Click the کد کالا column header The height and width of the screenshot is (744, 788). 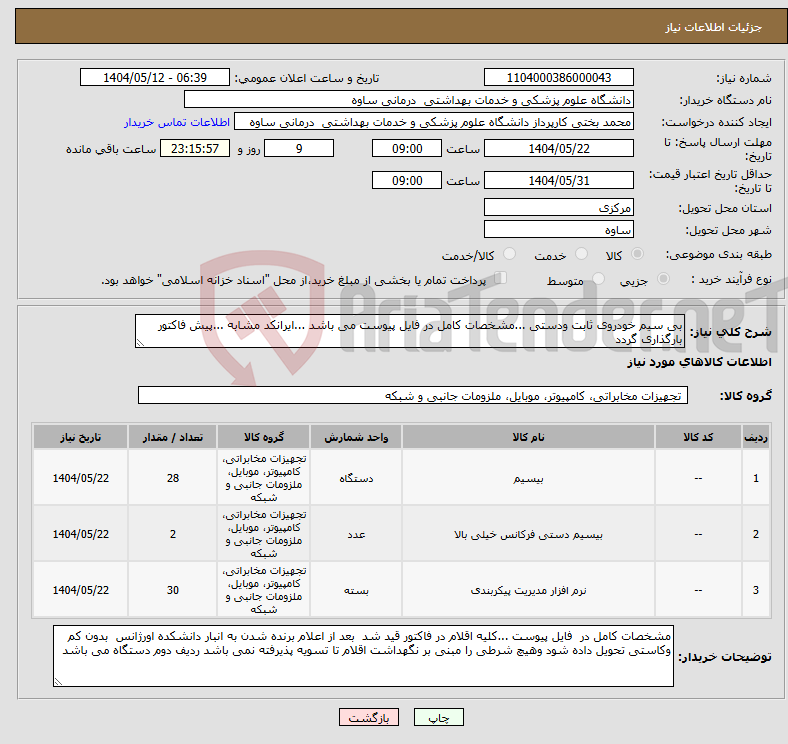(x=698, y=437)
